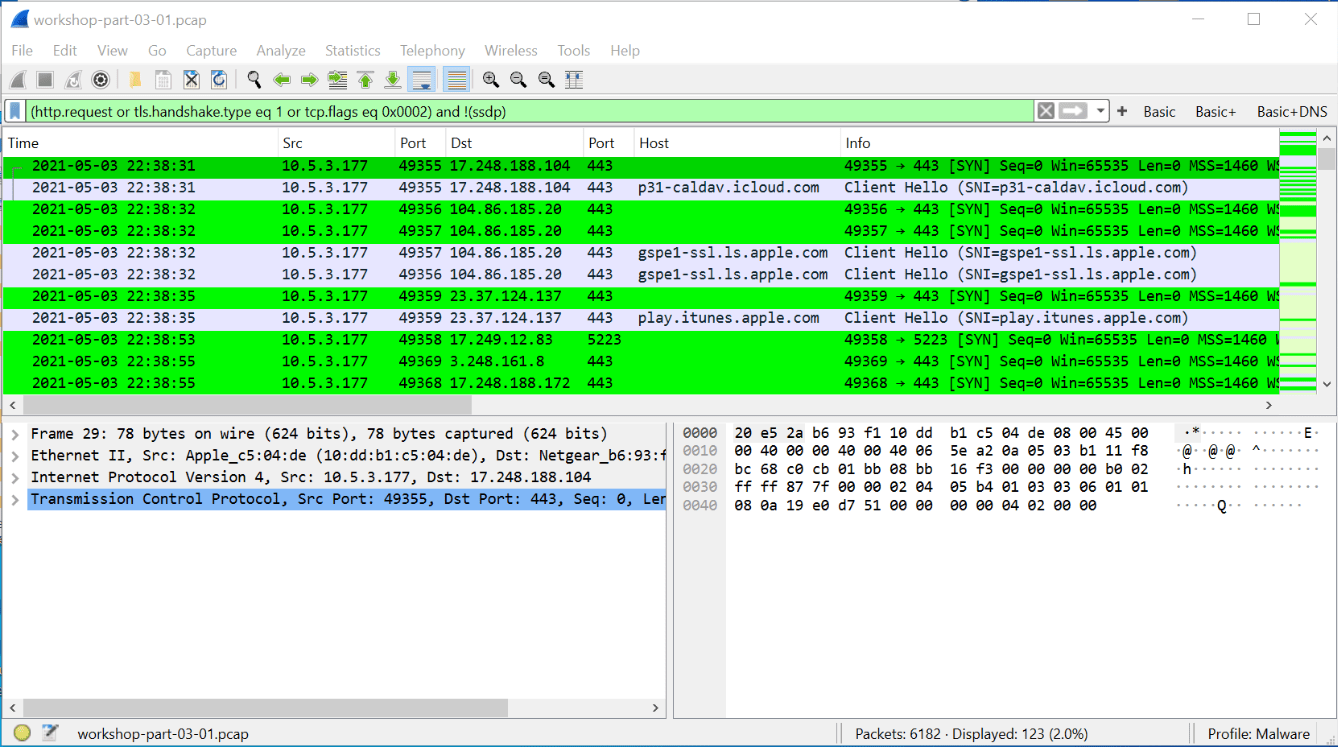
Task: Open the Telephony menu
Action: click(x=432, y=50)
